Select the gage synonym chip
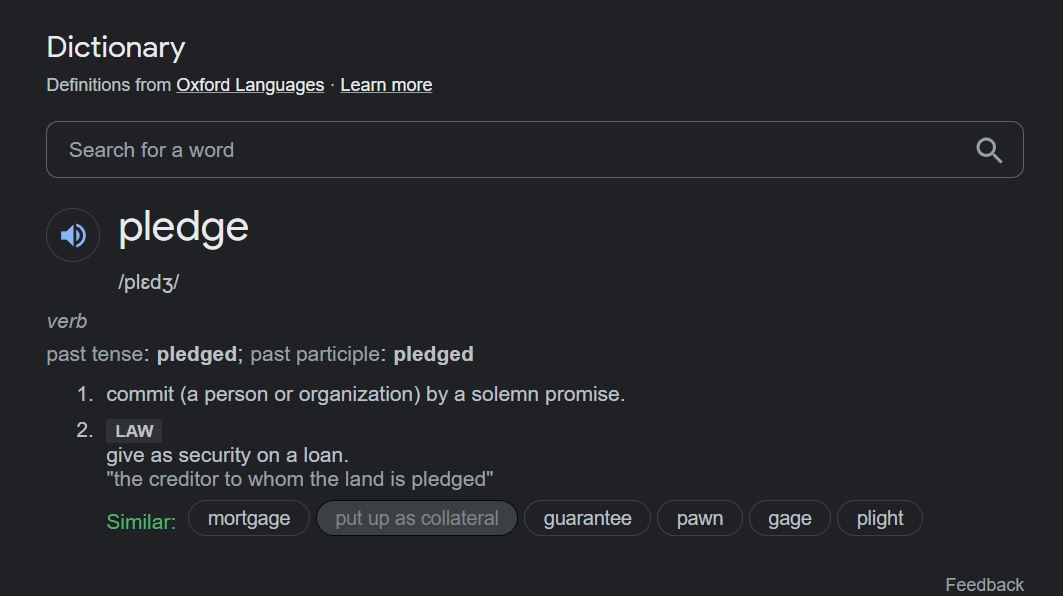Viewport: 1063px width, 596px height. point(789,518)
